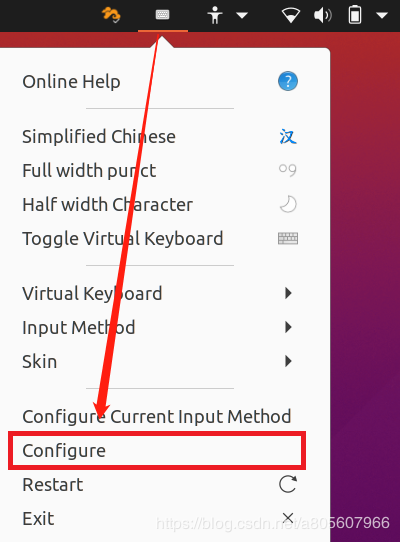The width and height of the screenshot is (400, 542).
Task: Click the volume speaker icon
Action: 322,16
